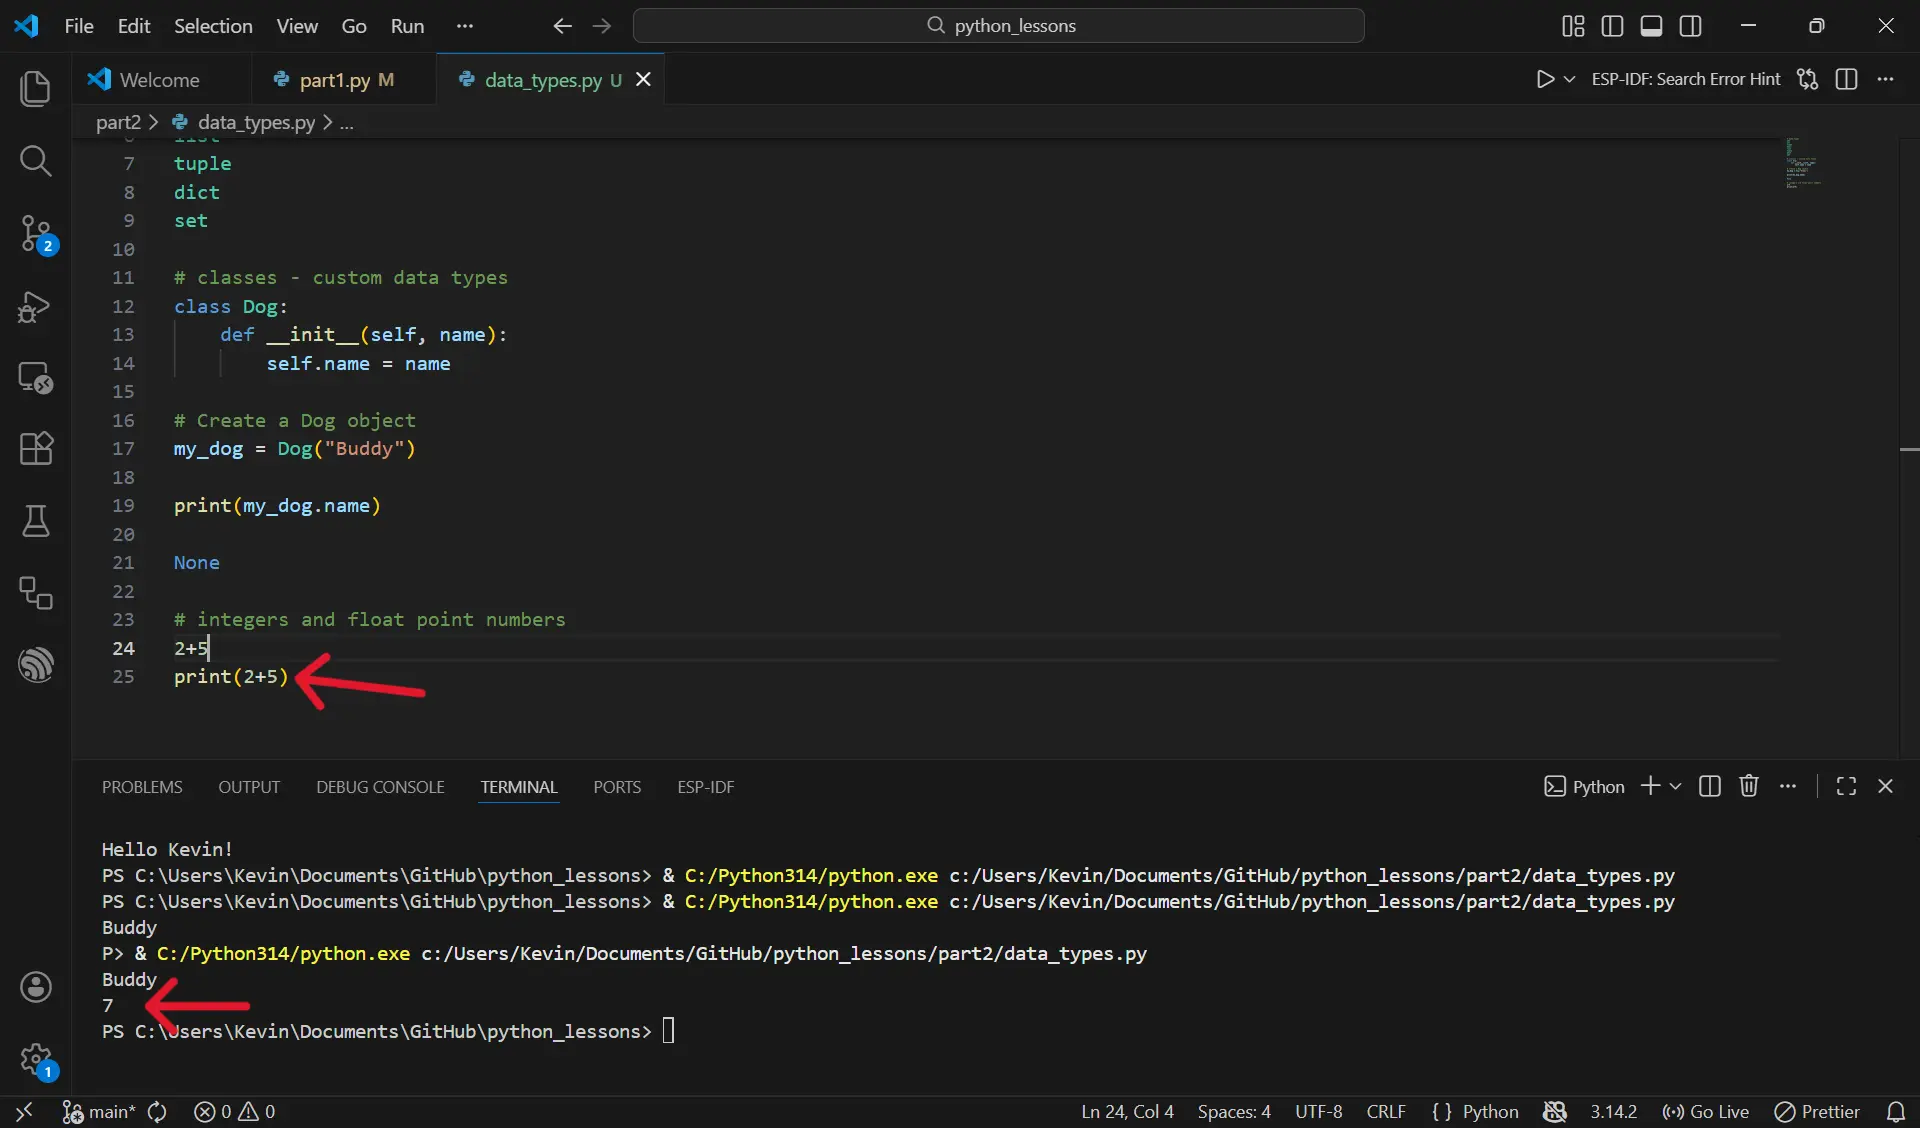1920x1128 pixels.
Task: Switch to PORTS panel tab
Action: (617, 787)
